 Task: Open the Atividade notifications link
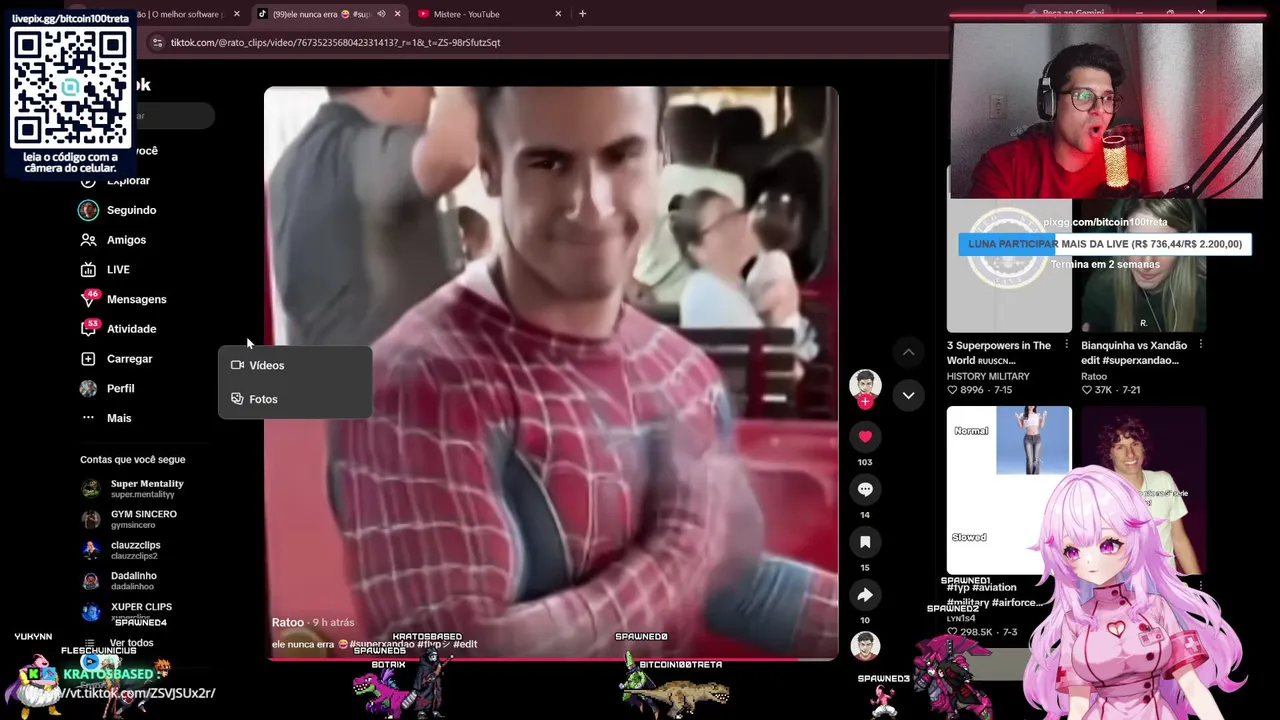(x=131, y=329)
